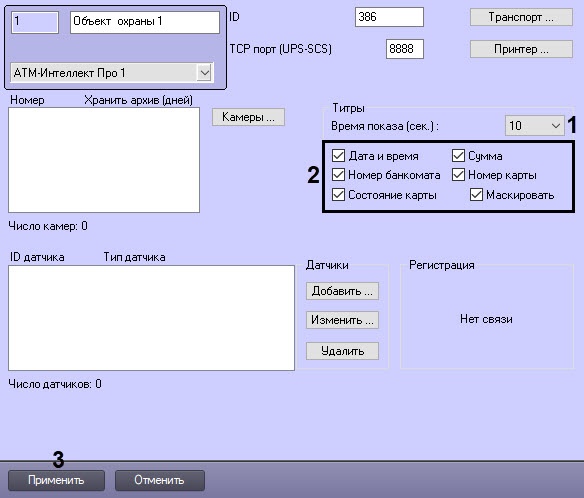Open the Время показа dropdown
The image size is (584, 498).
pos(534,126)
